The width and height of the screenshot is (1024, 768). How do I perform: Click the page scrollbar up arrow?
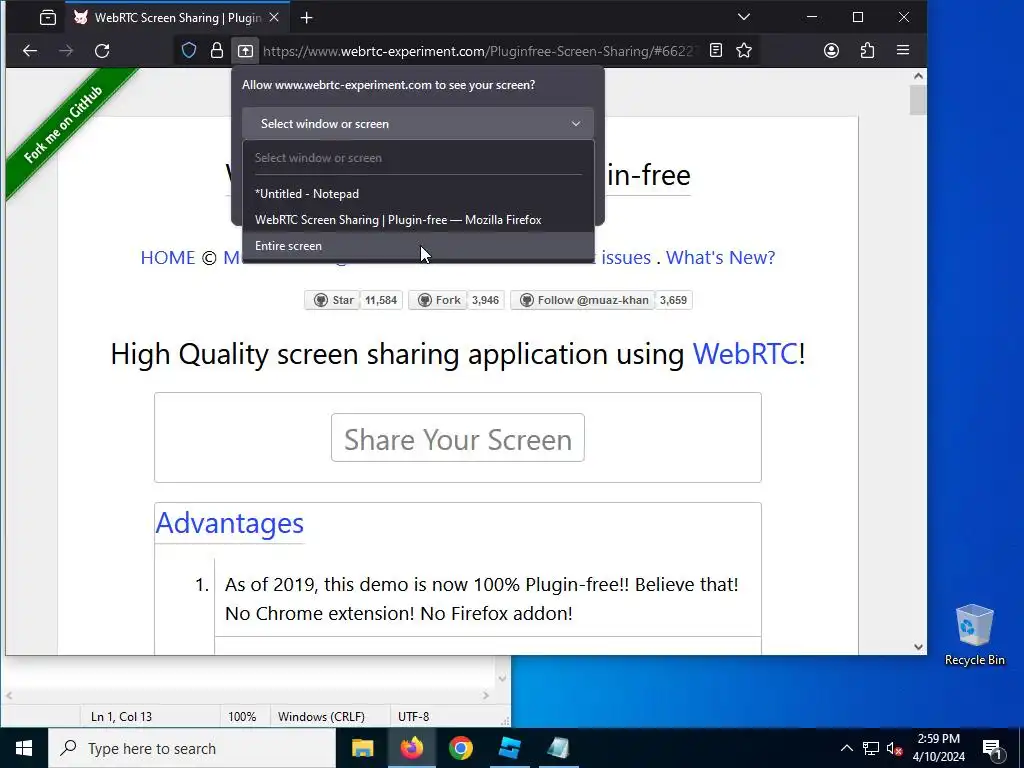point(918,76)
